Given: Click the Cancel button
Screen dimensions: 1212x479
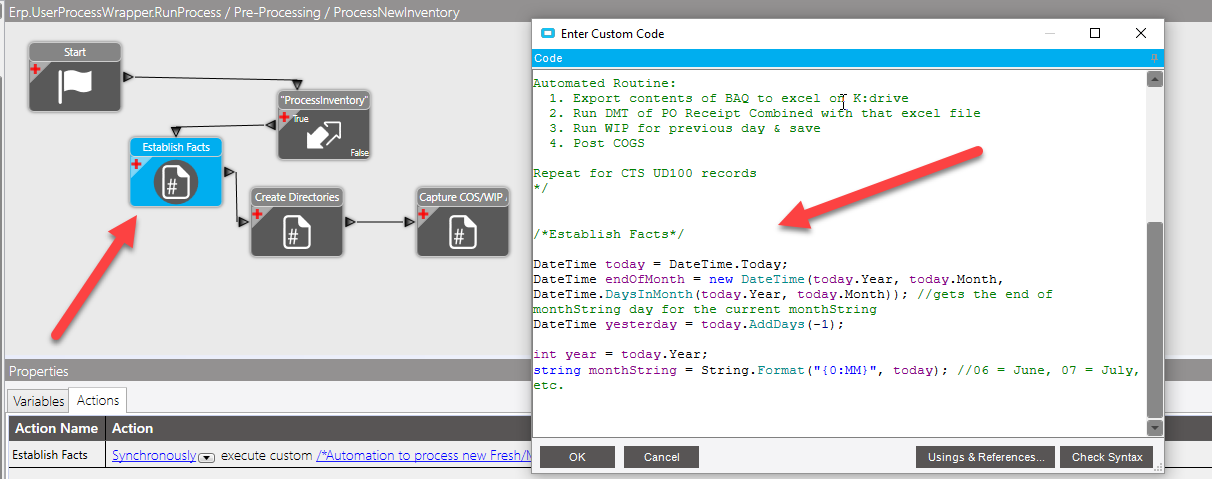Looking at the screenshot, I should point(661,457).
